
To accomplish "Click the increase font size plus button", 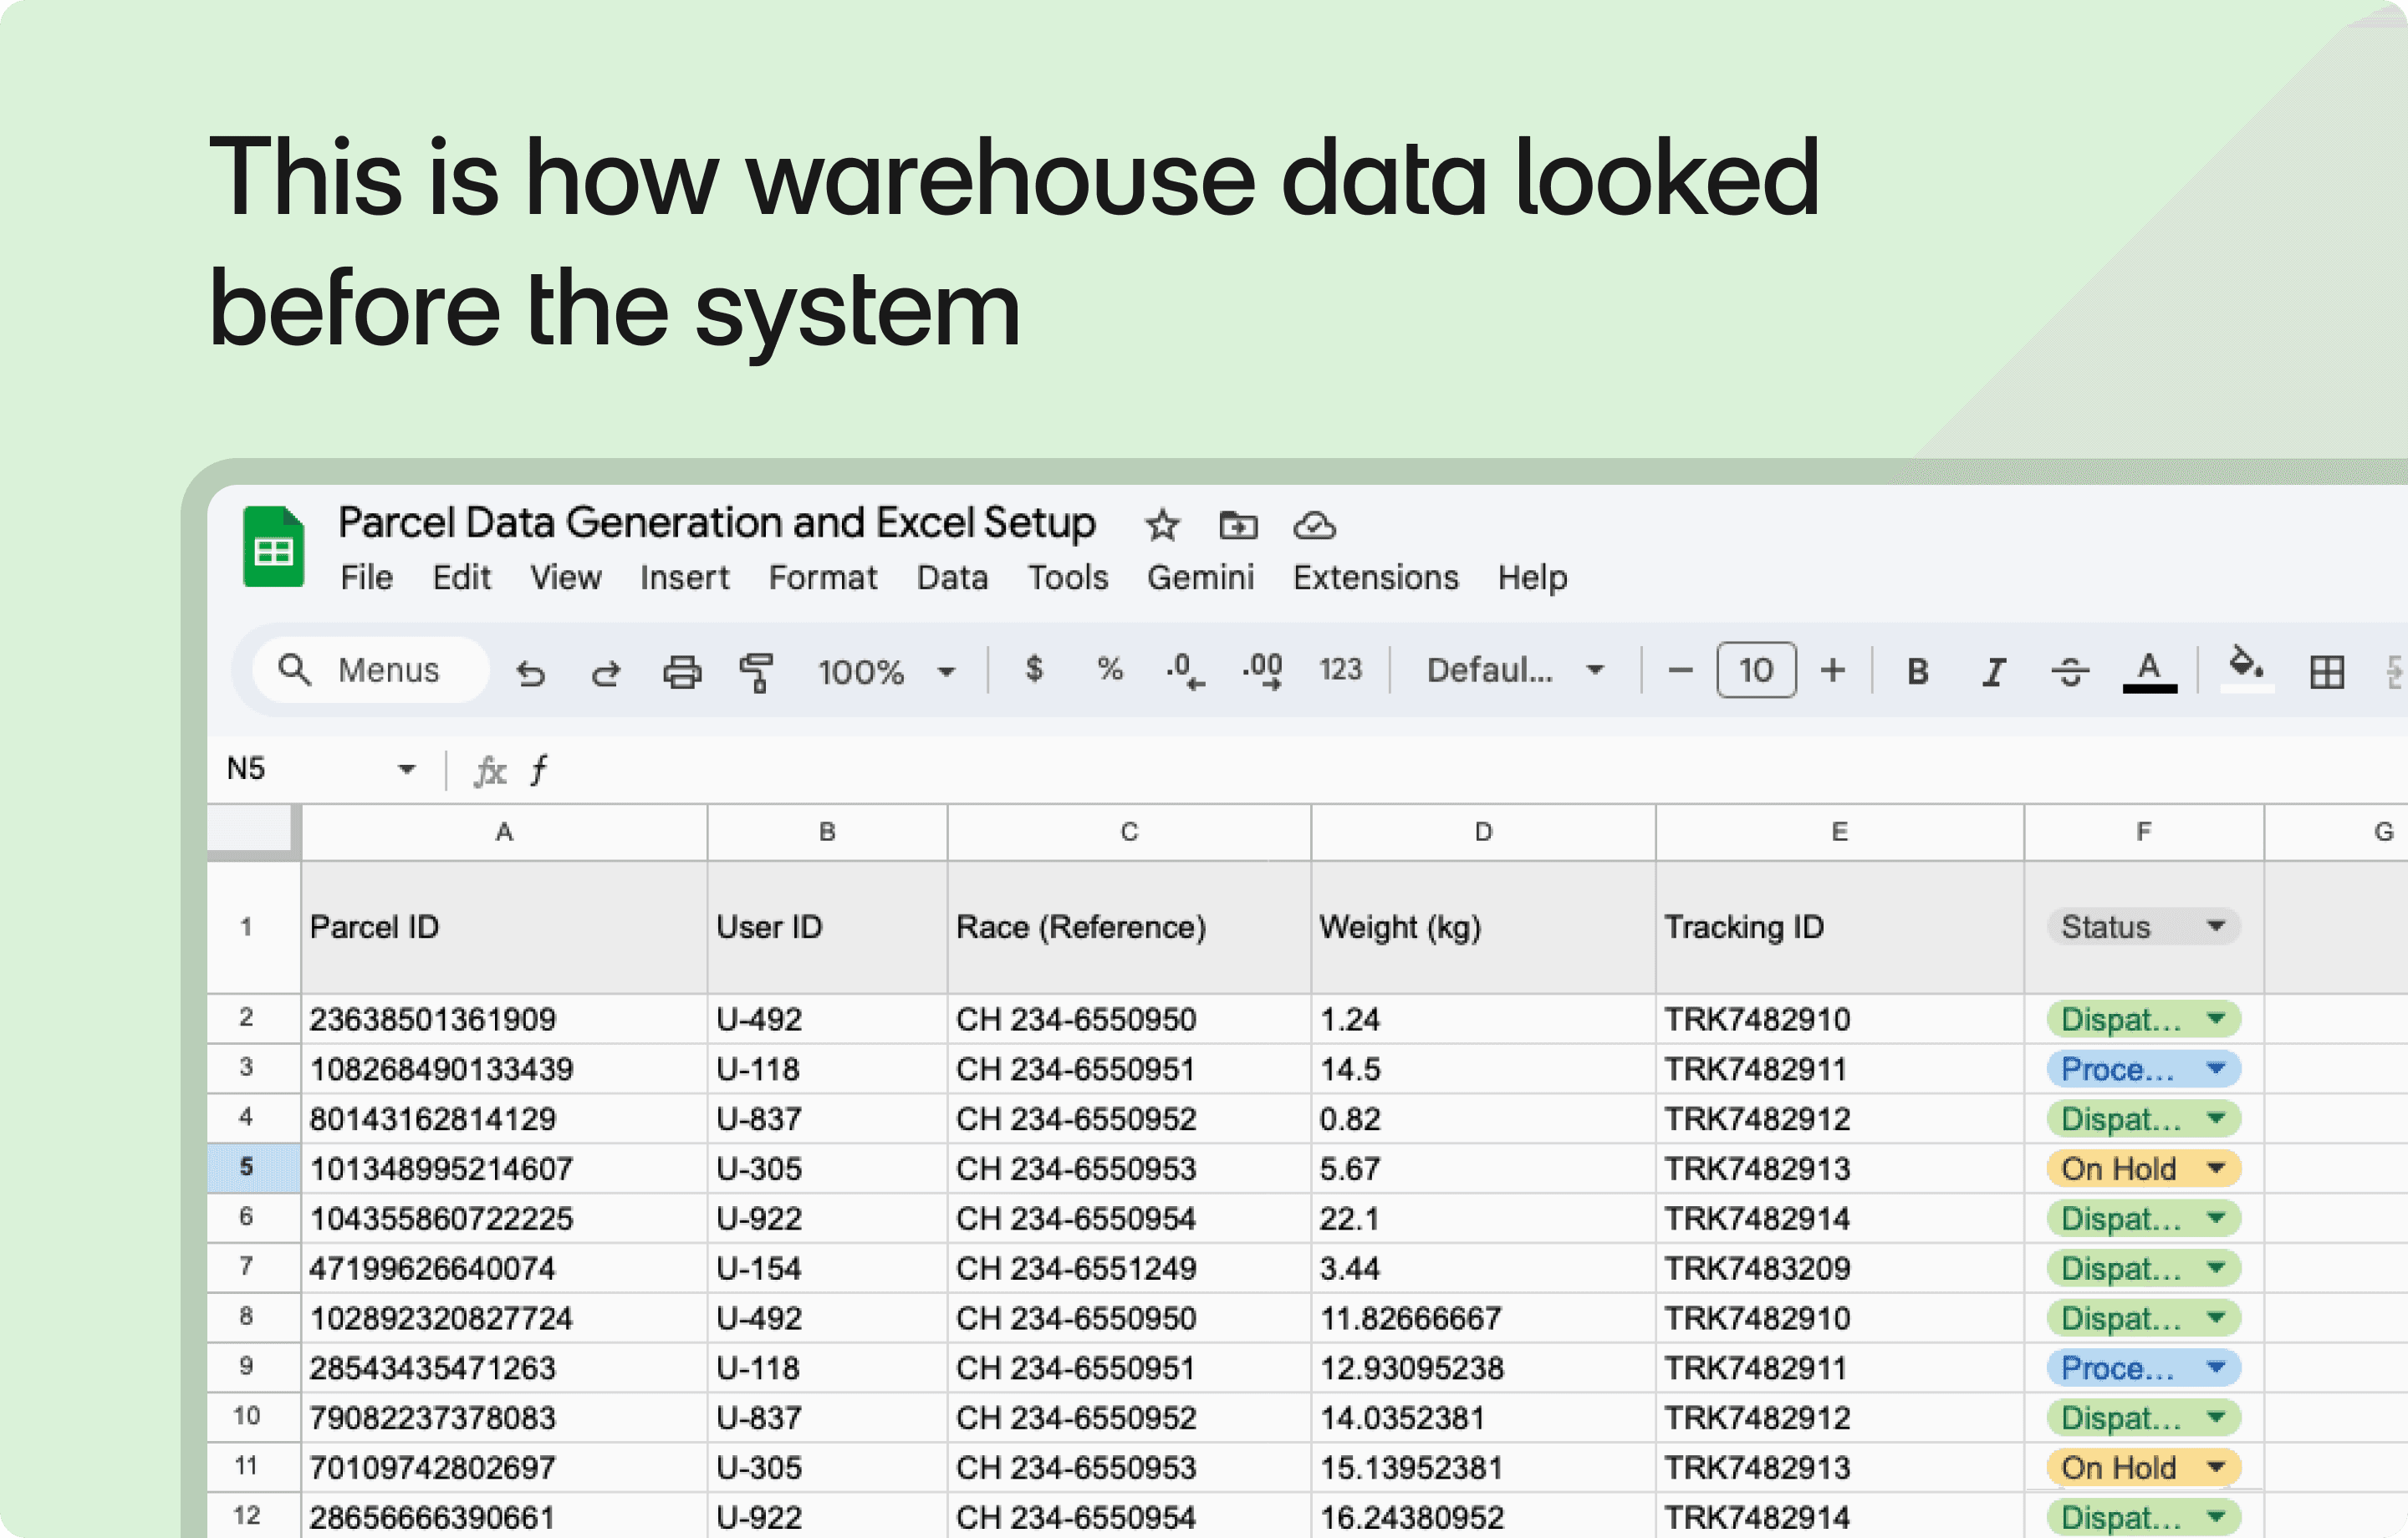I will click(x=1833, y=670).
